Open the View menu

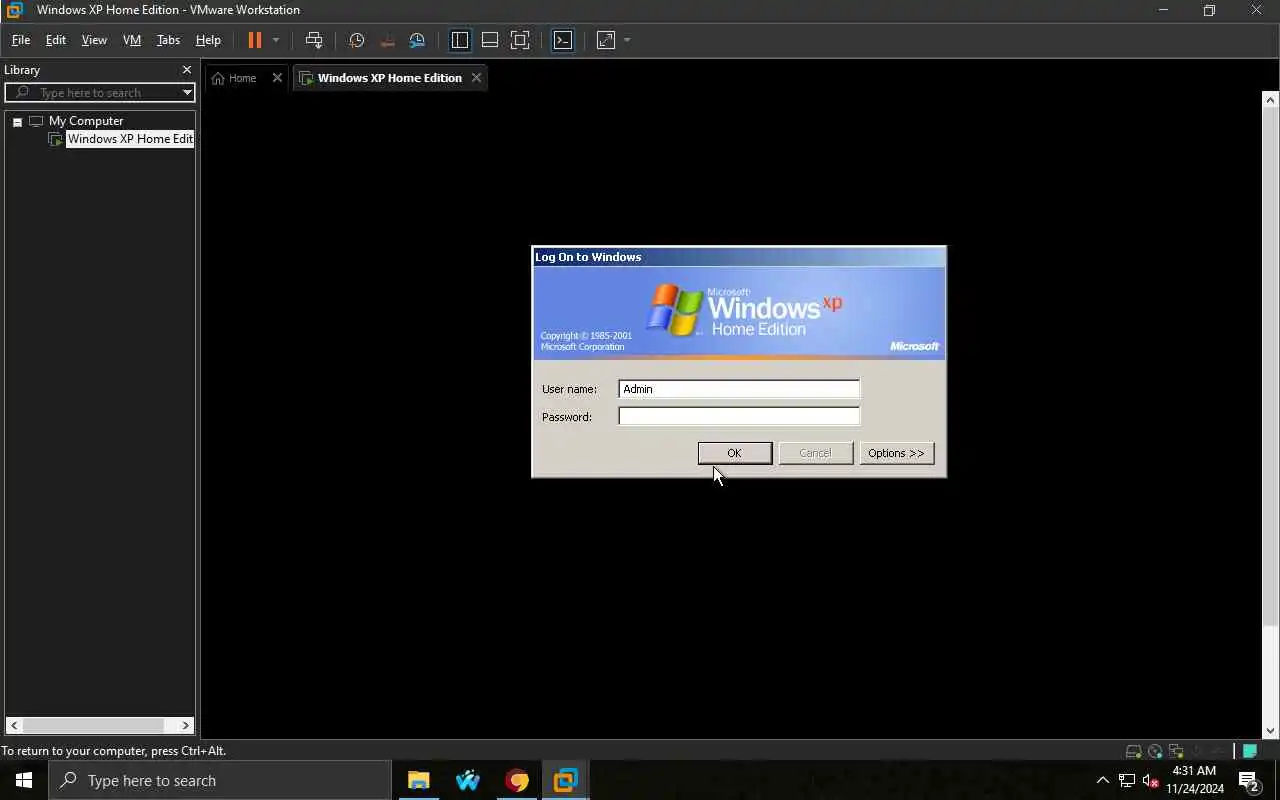click(x=94, y=40)
